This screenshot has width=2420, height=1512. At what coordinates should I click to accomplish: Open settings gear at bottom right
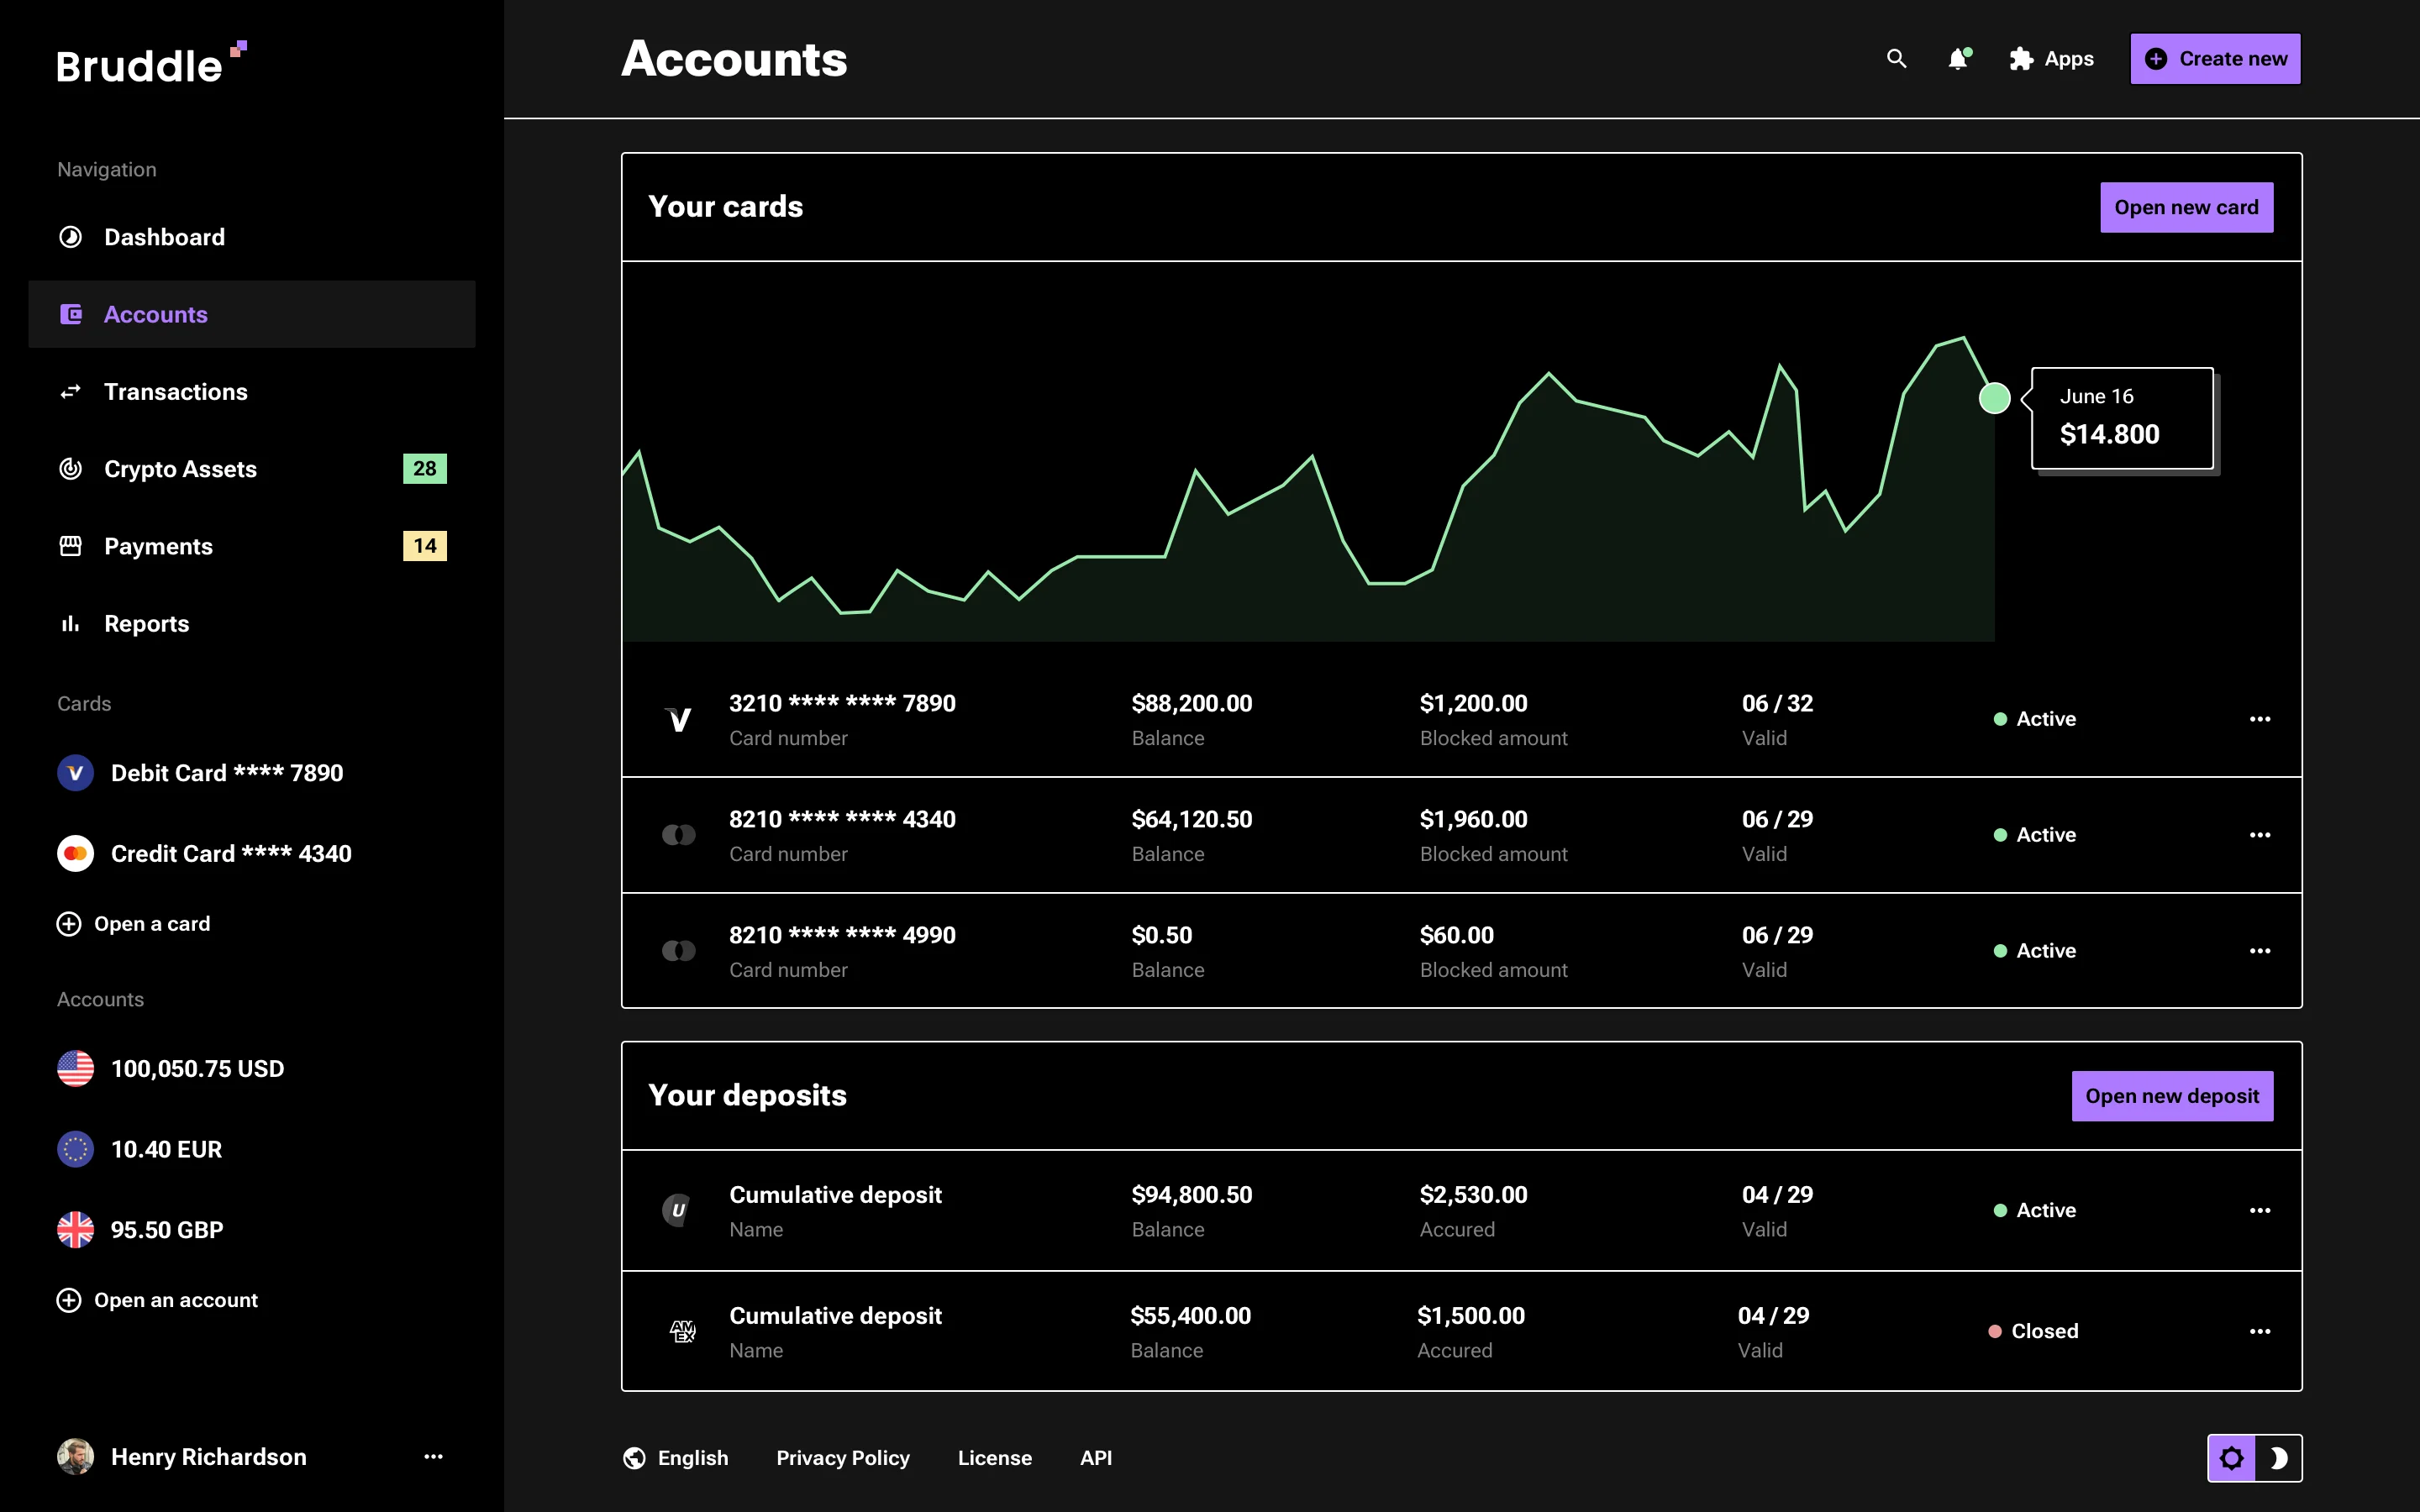point(2233,1457)
